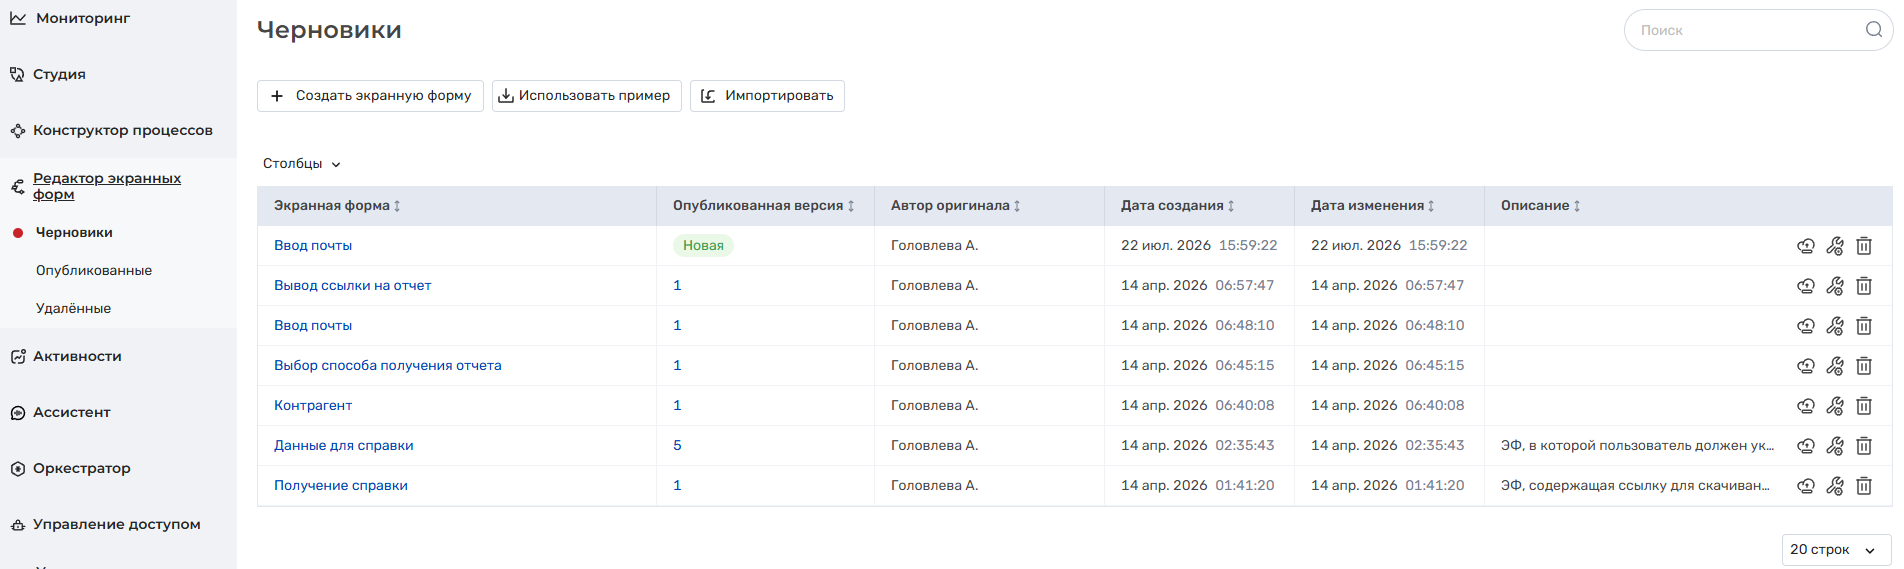Delete the Контрагент draft via its trash icon
Image resolution: width=1904 pixels, height=569 pixels.
1864,406
